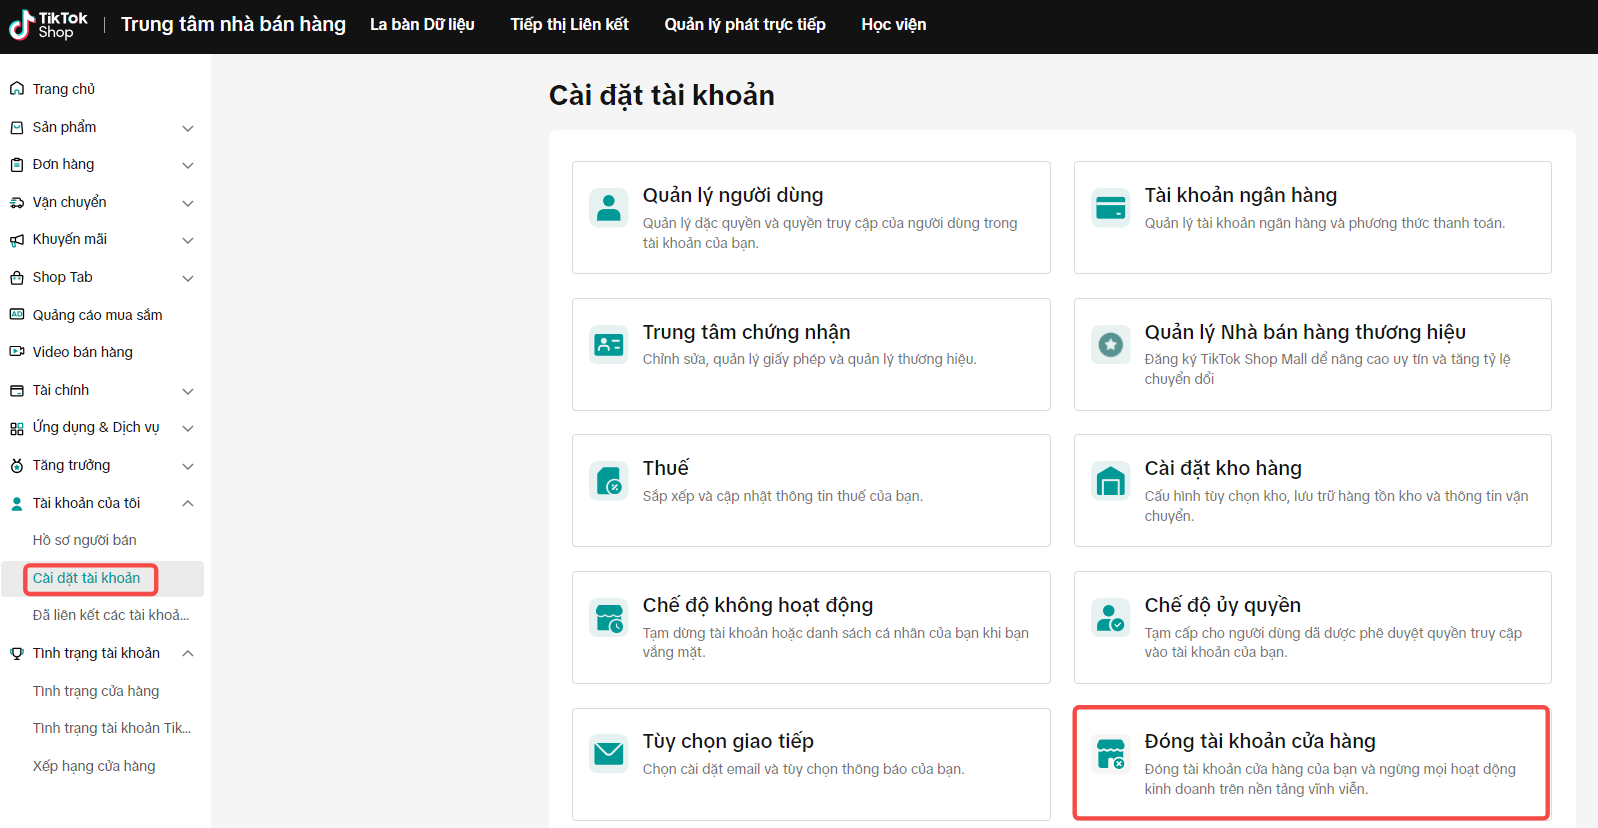Click Trung tâm nhà bán hàng header title

233,24
